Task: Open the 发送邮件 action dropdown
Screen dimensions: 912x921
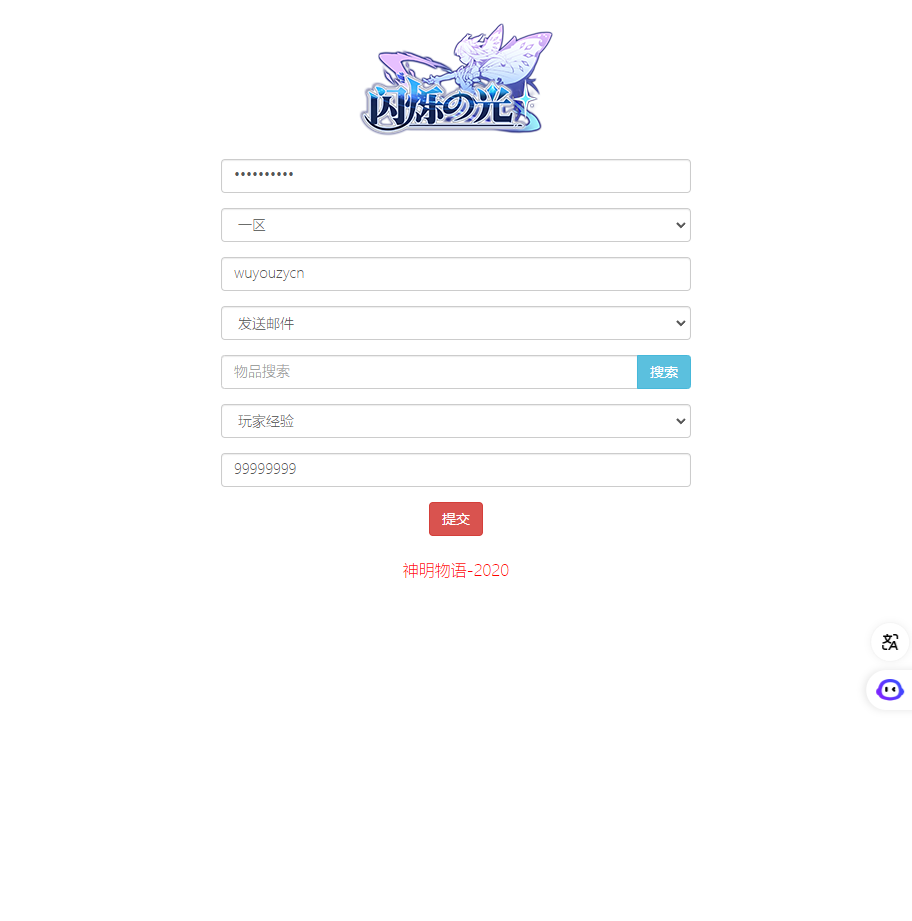Action: (x=456, y=323)
